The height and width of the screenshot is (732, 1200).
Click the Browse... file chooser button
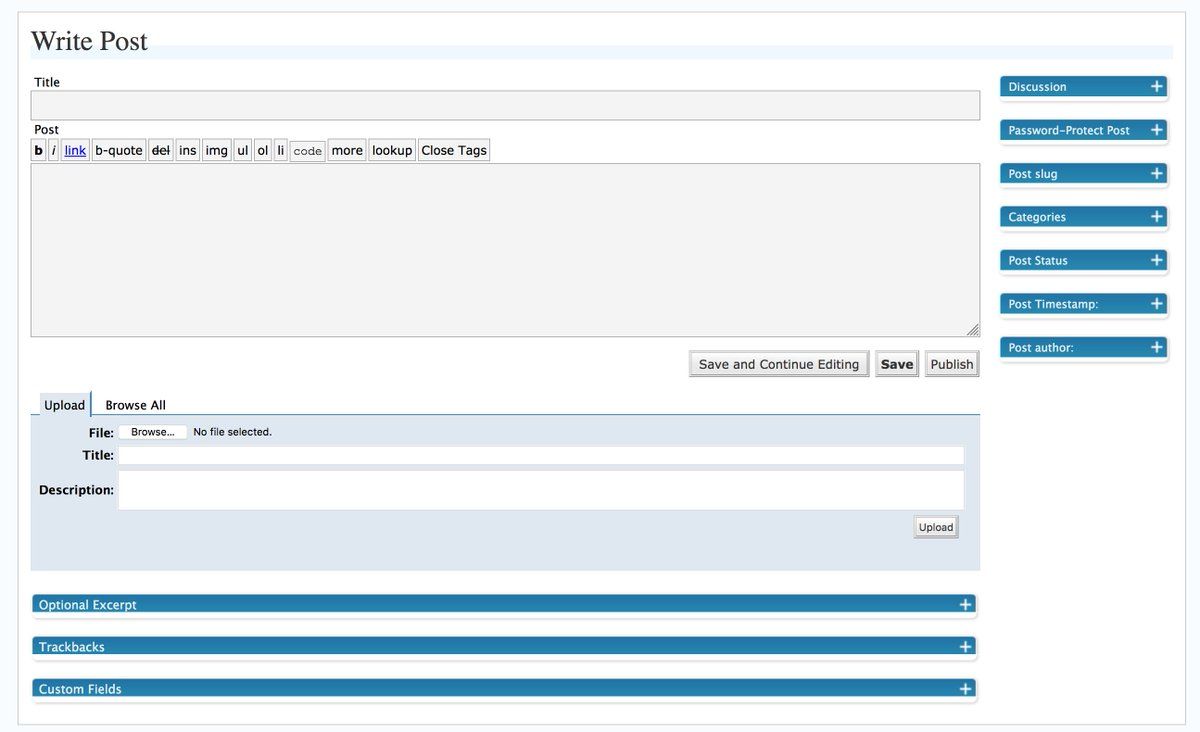(x=153, y=432)
